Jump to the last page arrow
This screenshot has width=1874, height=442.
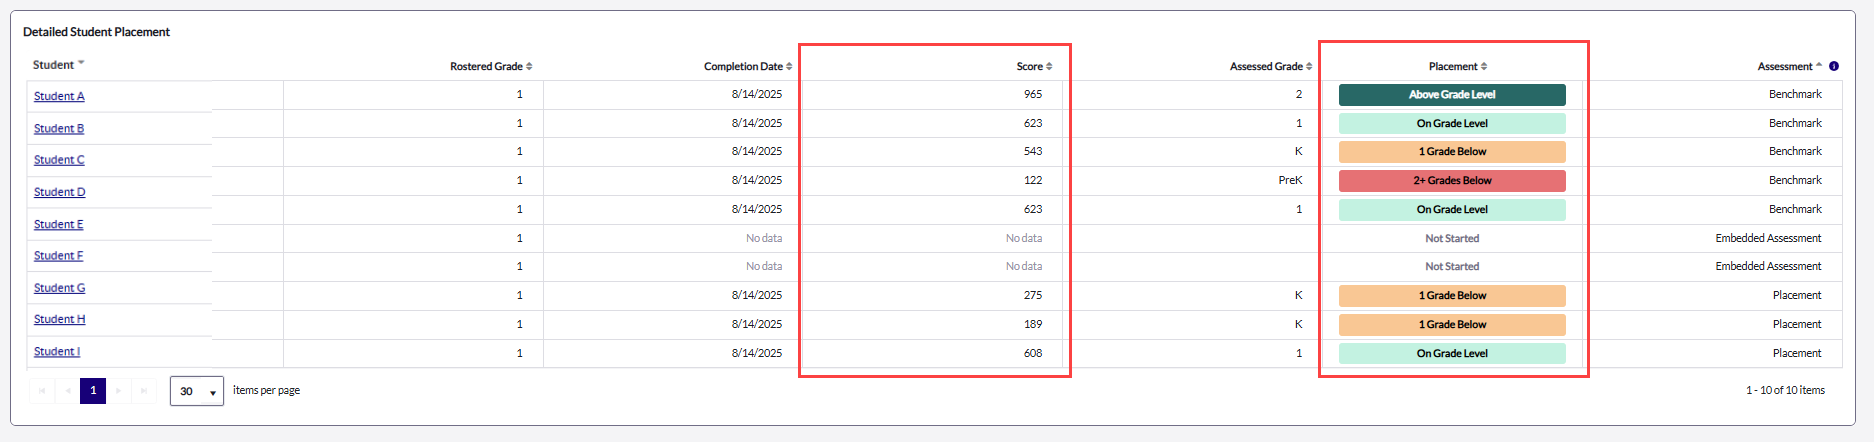tap(144, 391)
